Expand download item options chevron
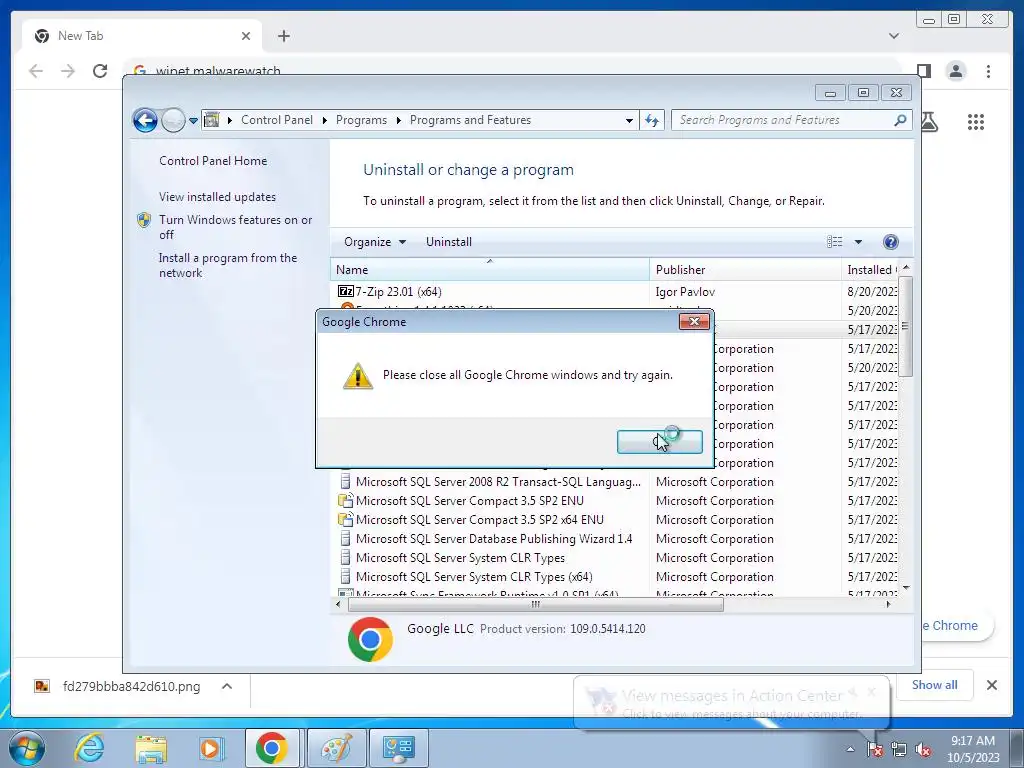The height and width of the screenshot is (768, 1024). point(227,686)
